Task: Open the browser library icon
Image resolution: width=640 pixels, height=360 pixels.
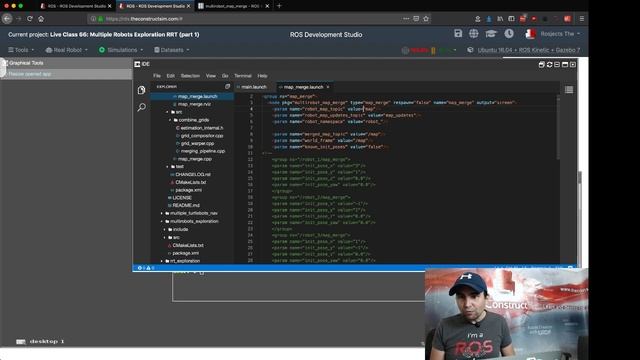Action: point(500,19)
